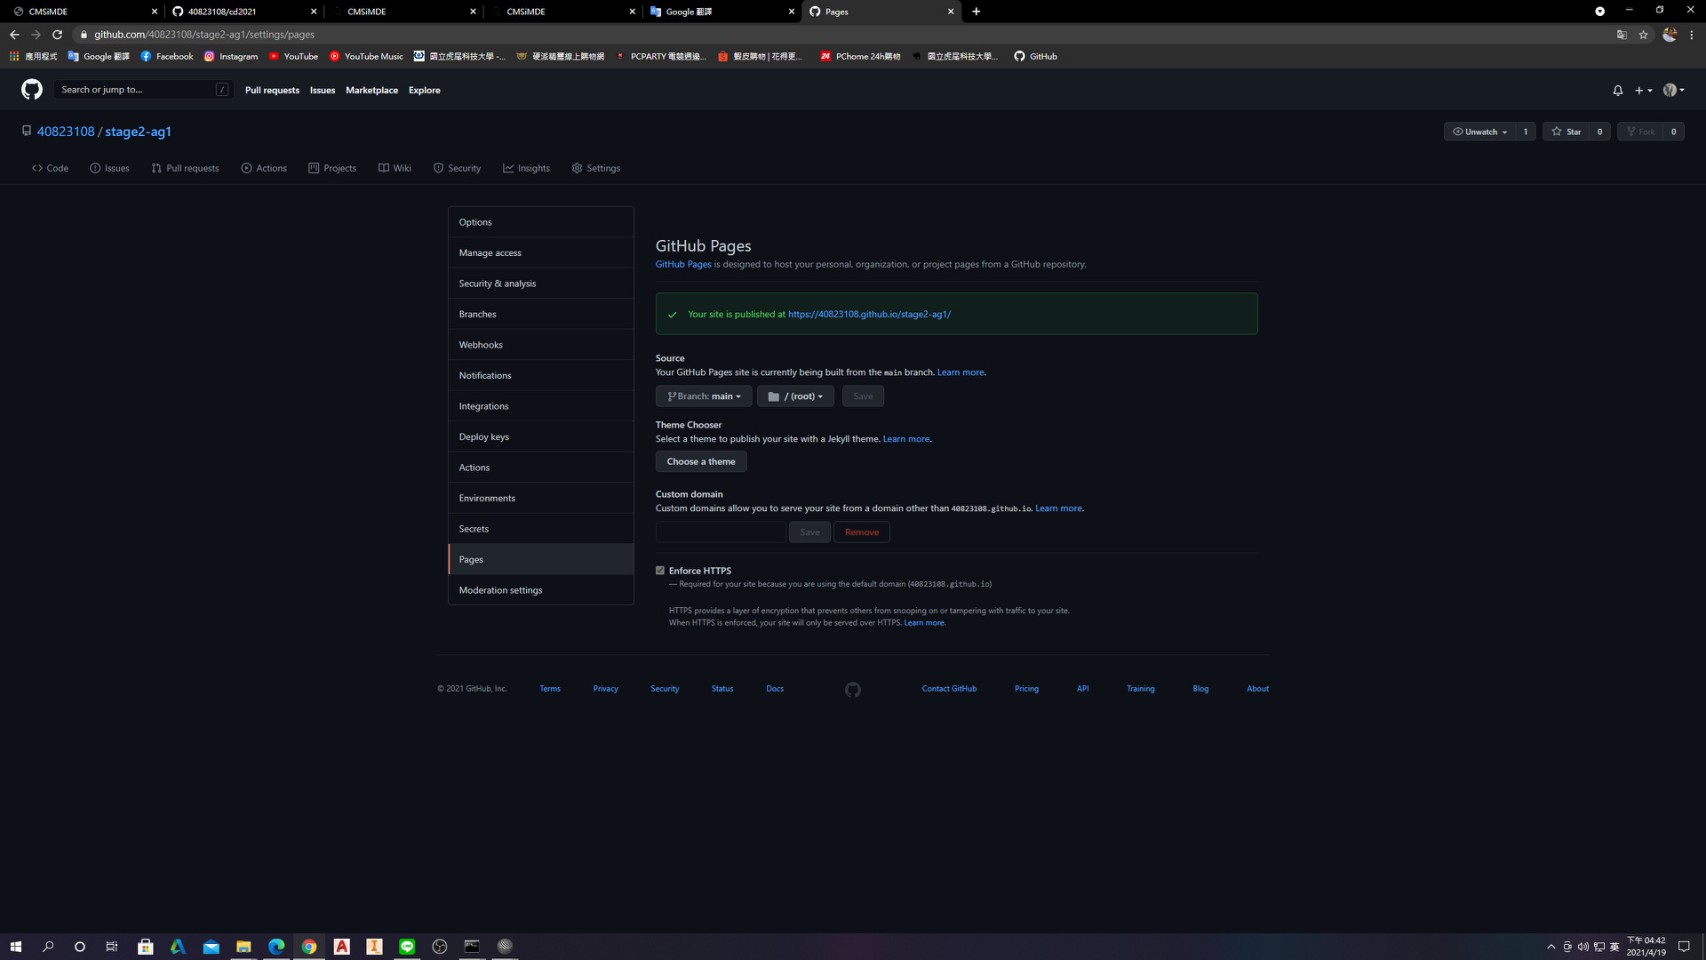Reload the page with browser refresh icon
Image resolution: width=1706 pixels, height=960 pixels.
tap(57, 34)
